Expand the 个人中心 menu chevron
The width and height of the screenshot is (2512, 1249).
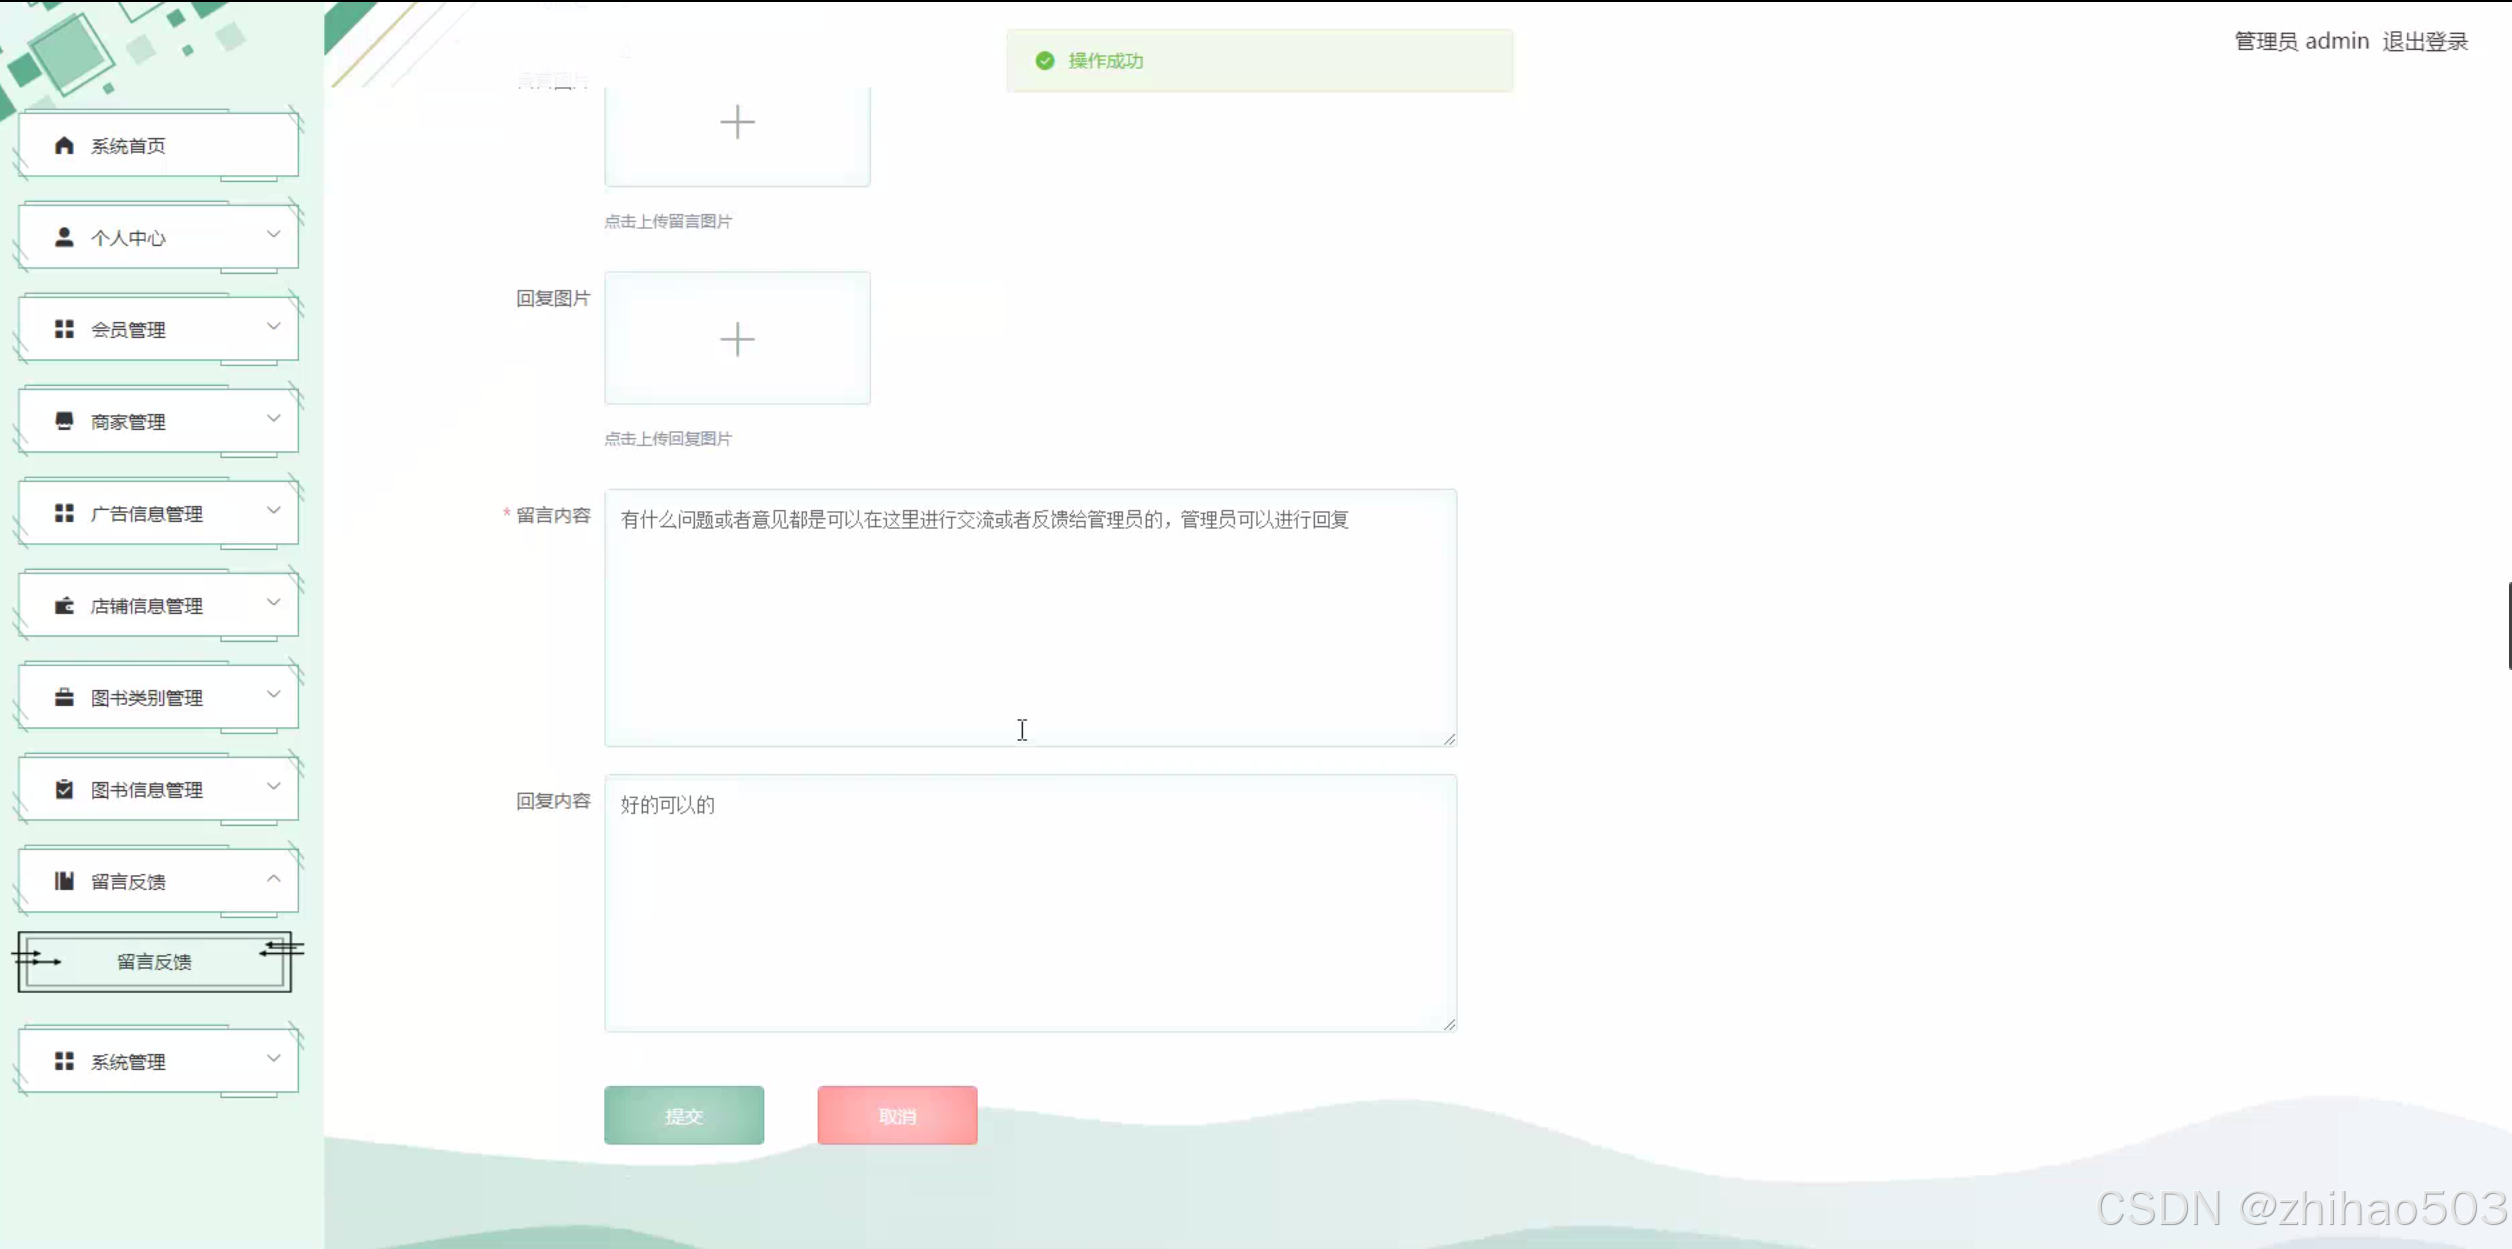tap(273, 234)
